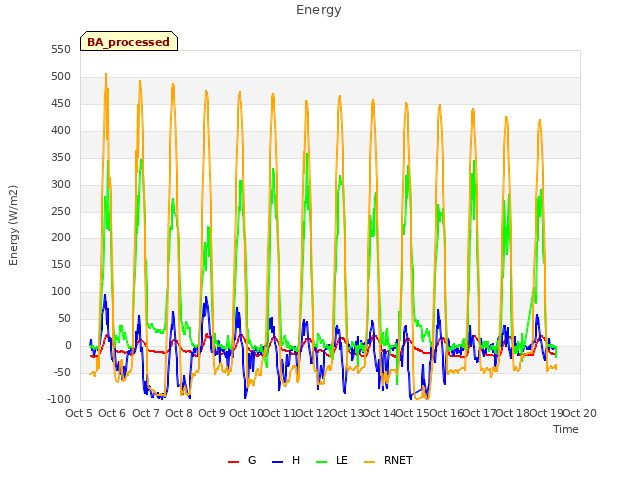640x480 pixels.
Task: Click the Oct 14 x-axis date label
Action: [379, 413]
